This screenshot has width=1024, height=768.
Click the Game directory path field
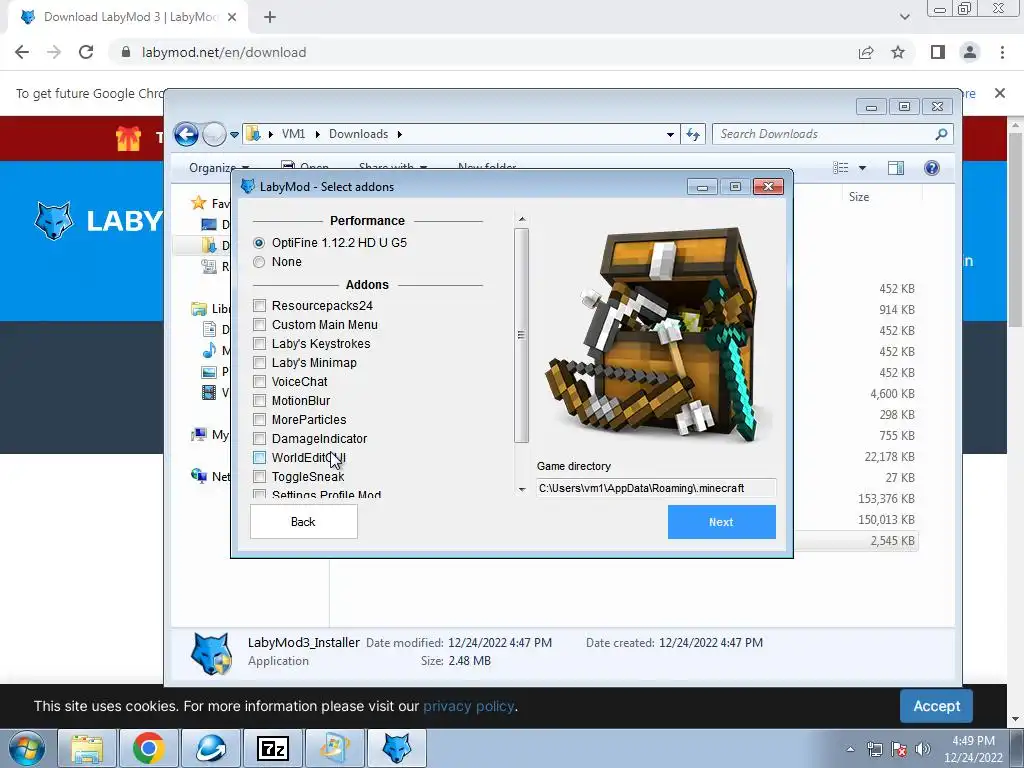pos(656,488)
